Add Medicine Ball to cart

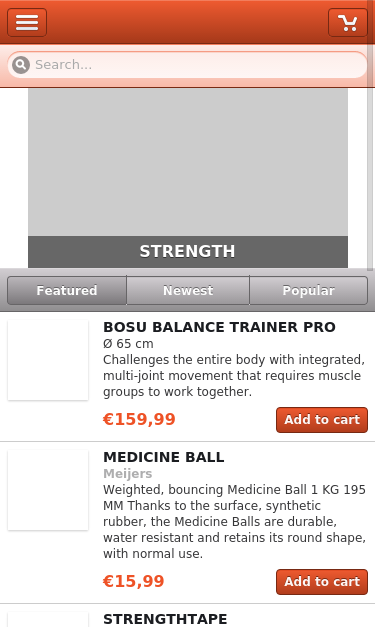(x=322, y=582)
